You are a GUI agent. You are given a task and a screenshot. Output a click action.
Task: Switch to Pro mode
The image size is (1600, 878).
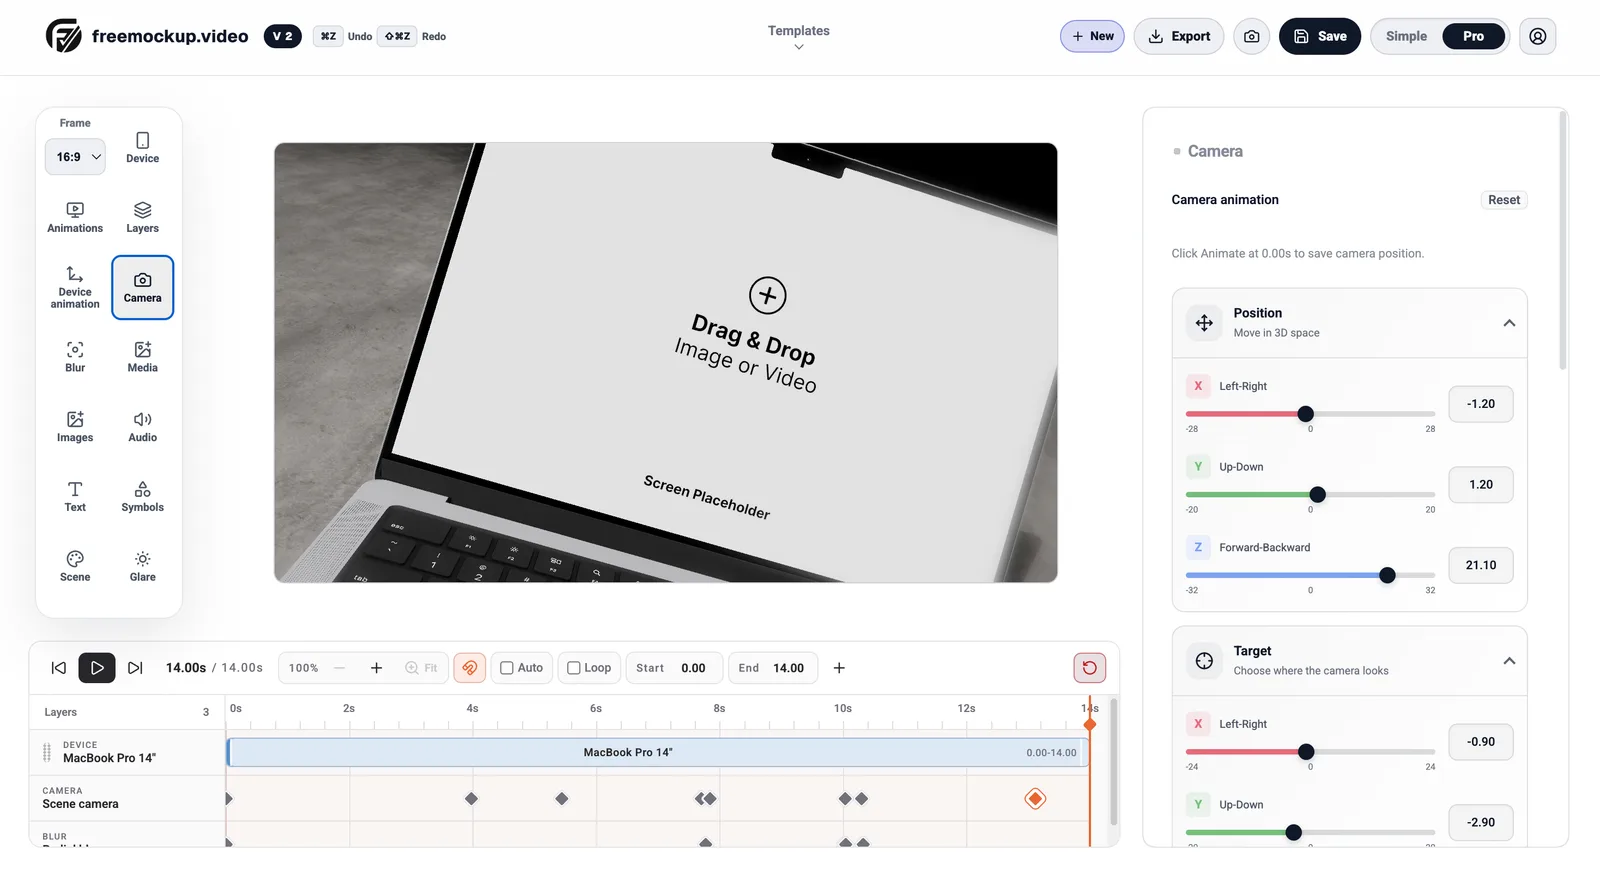1473,36
